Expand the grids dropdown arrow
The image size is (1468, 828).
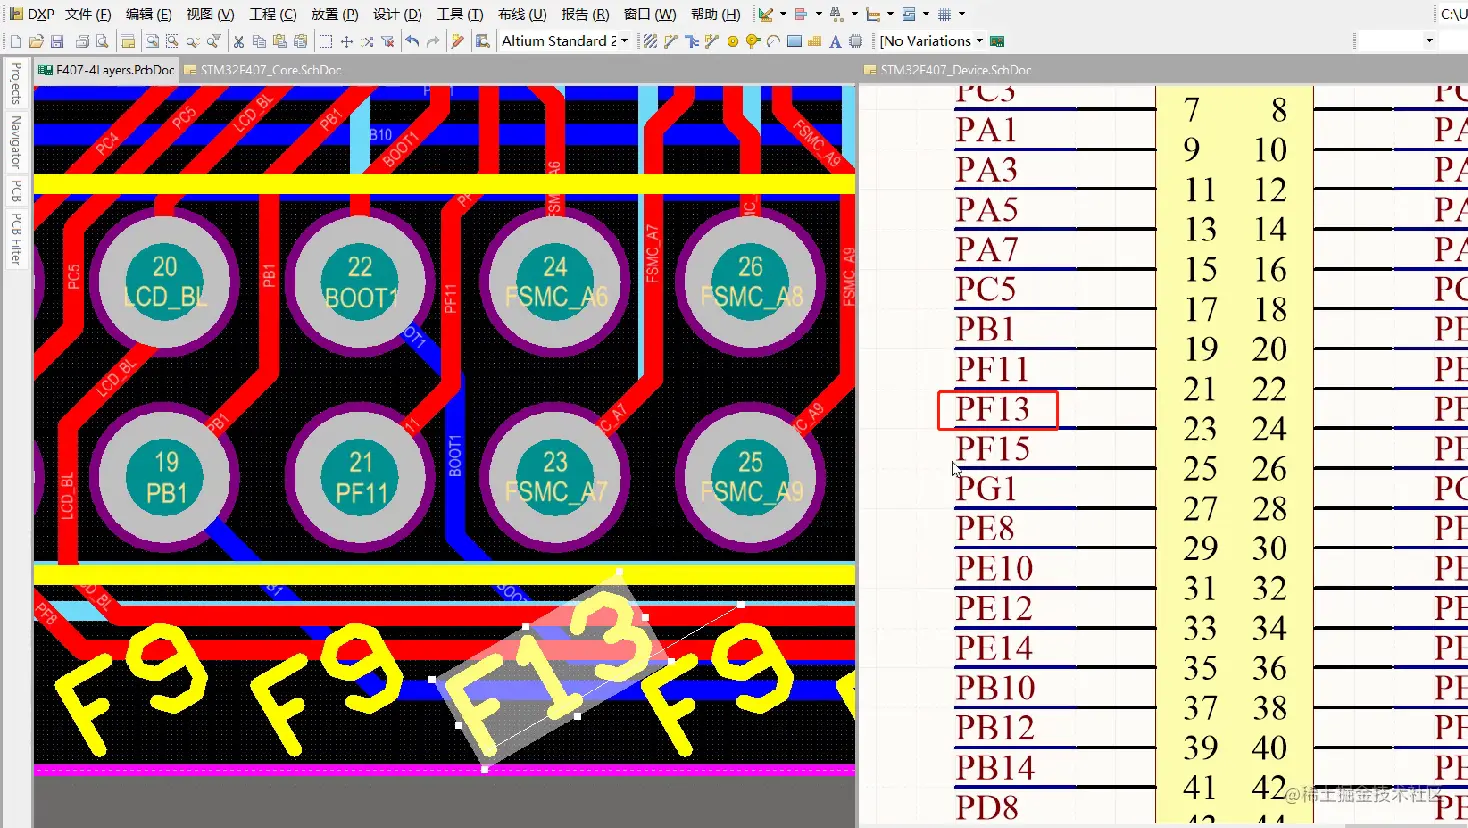tap(962, 14)
